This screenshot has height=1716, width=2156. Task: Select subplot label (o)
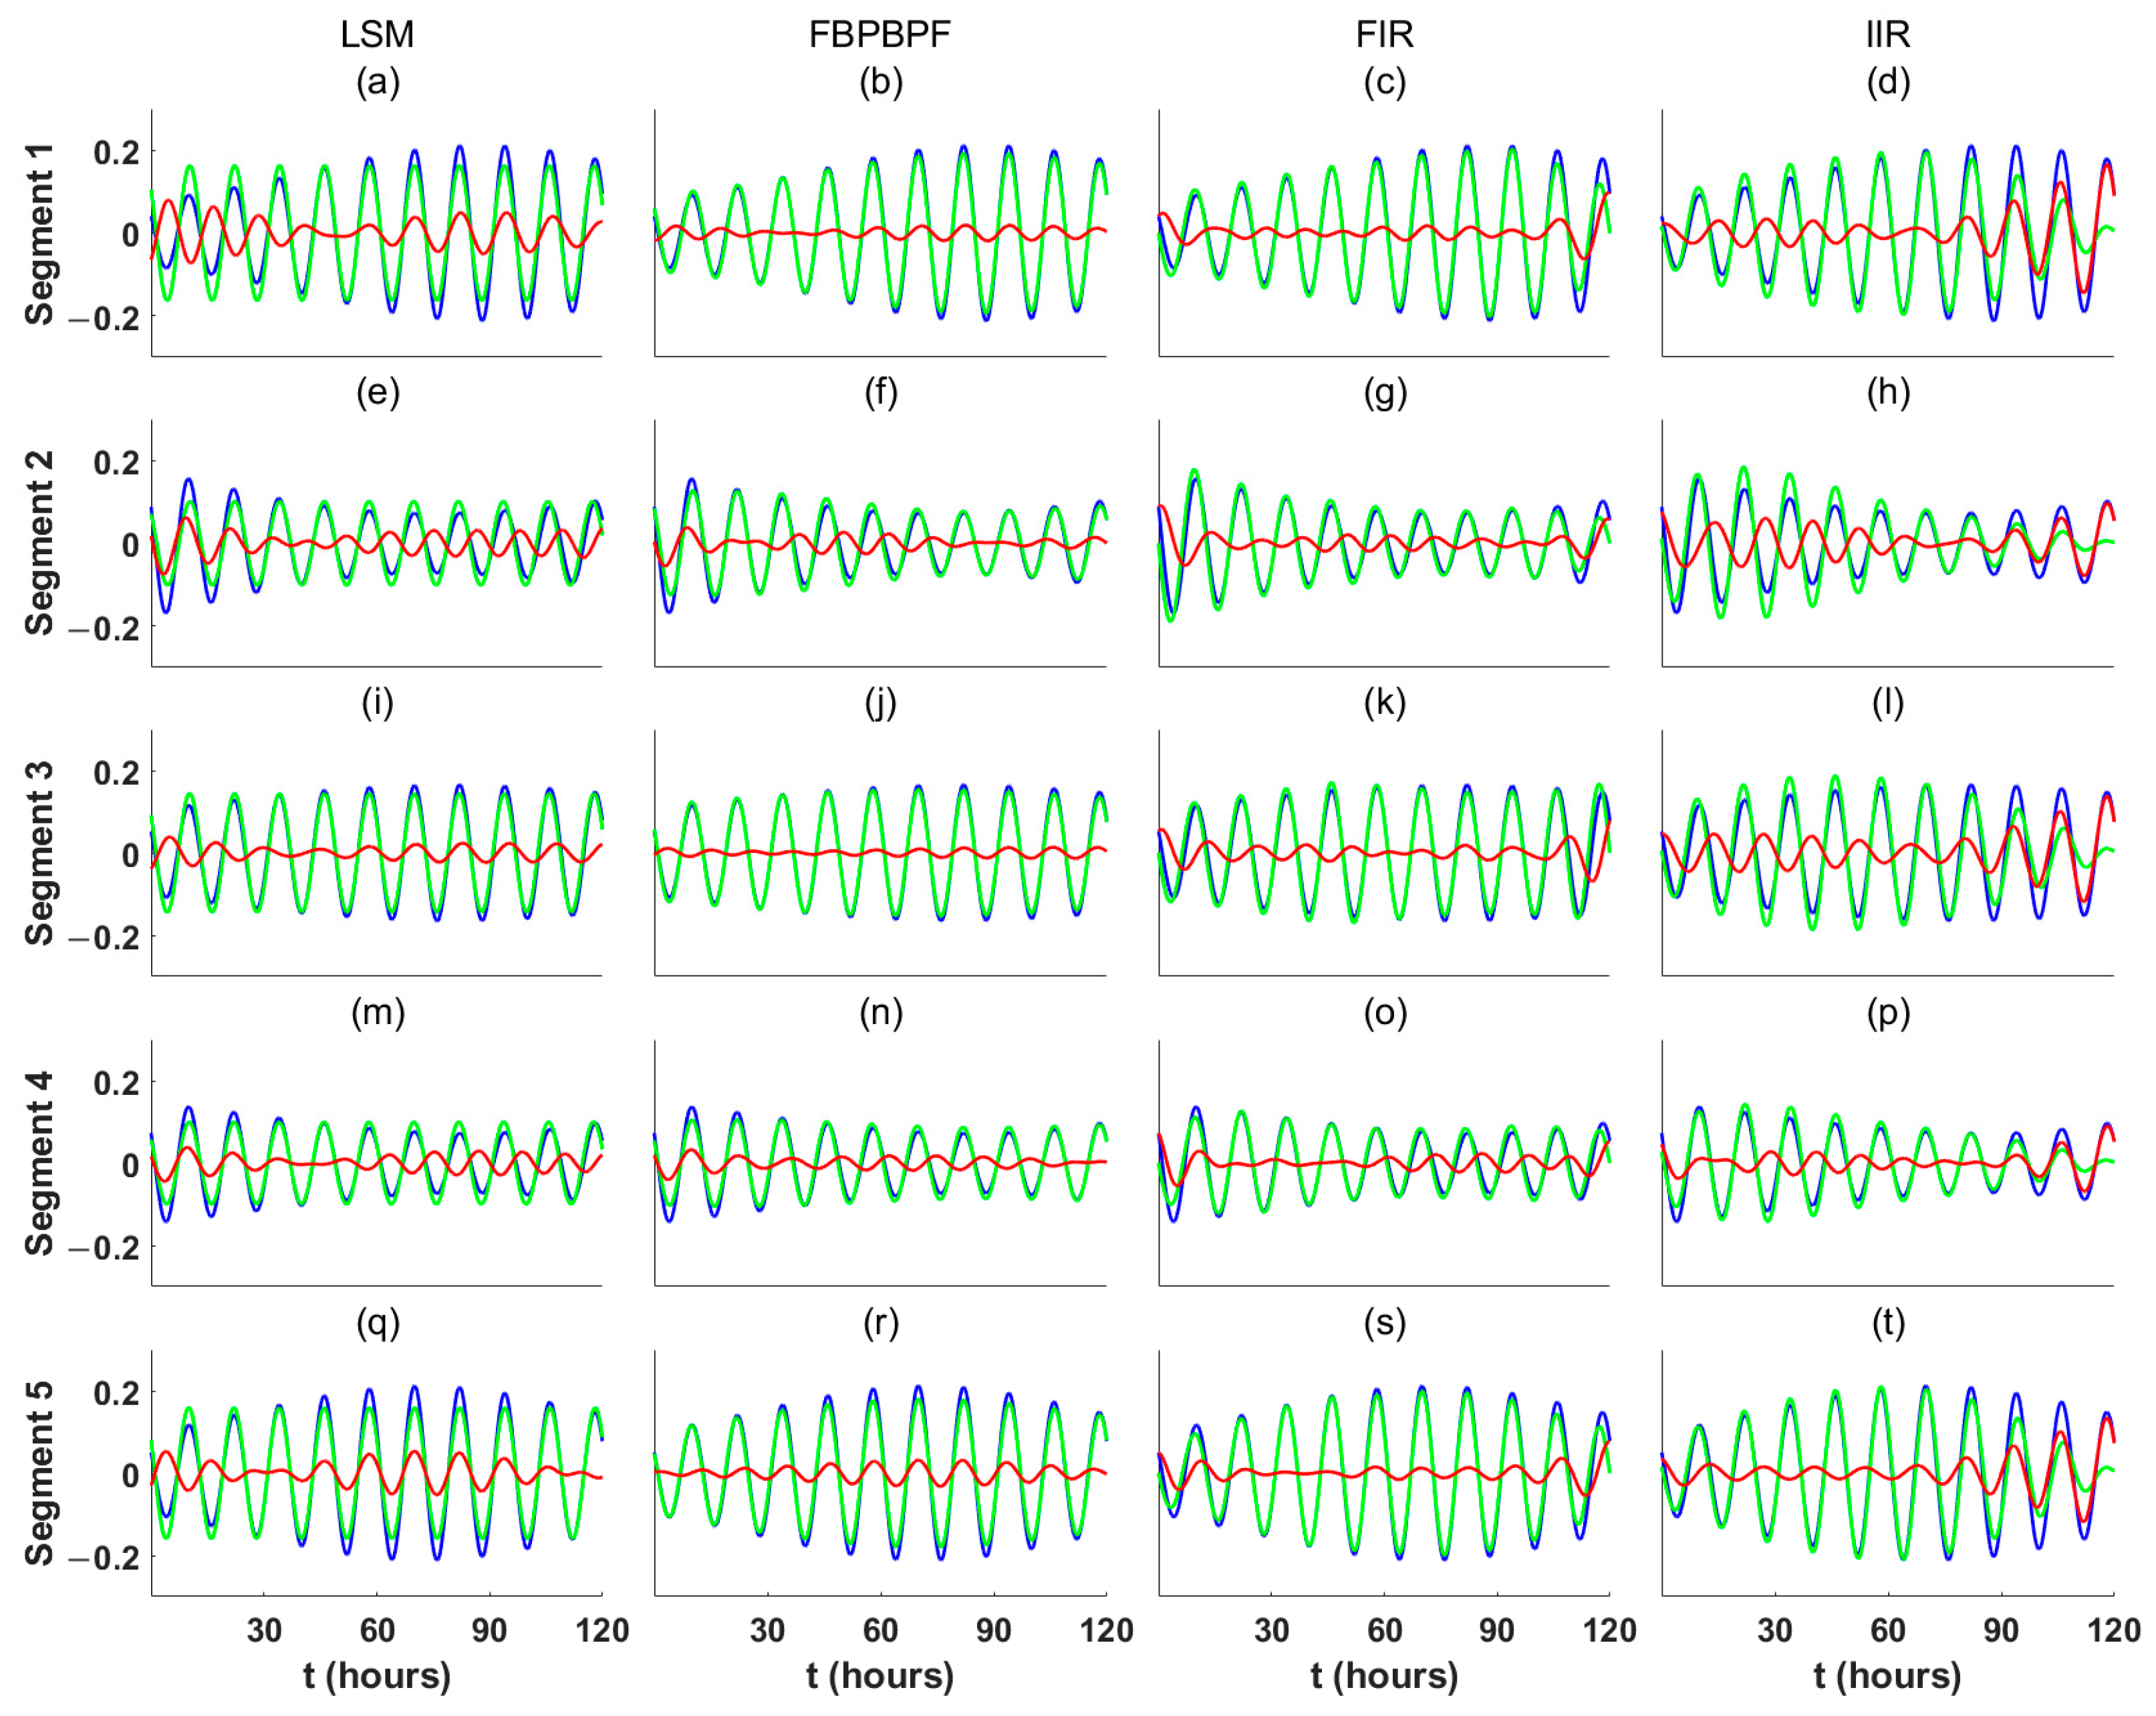coord(1385,1012)
